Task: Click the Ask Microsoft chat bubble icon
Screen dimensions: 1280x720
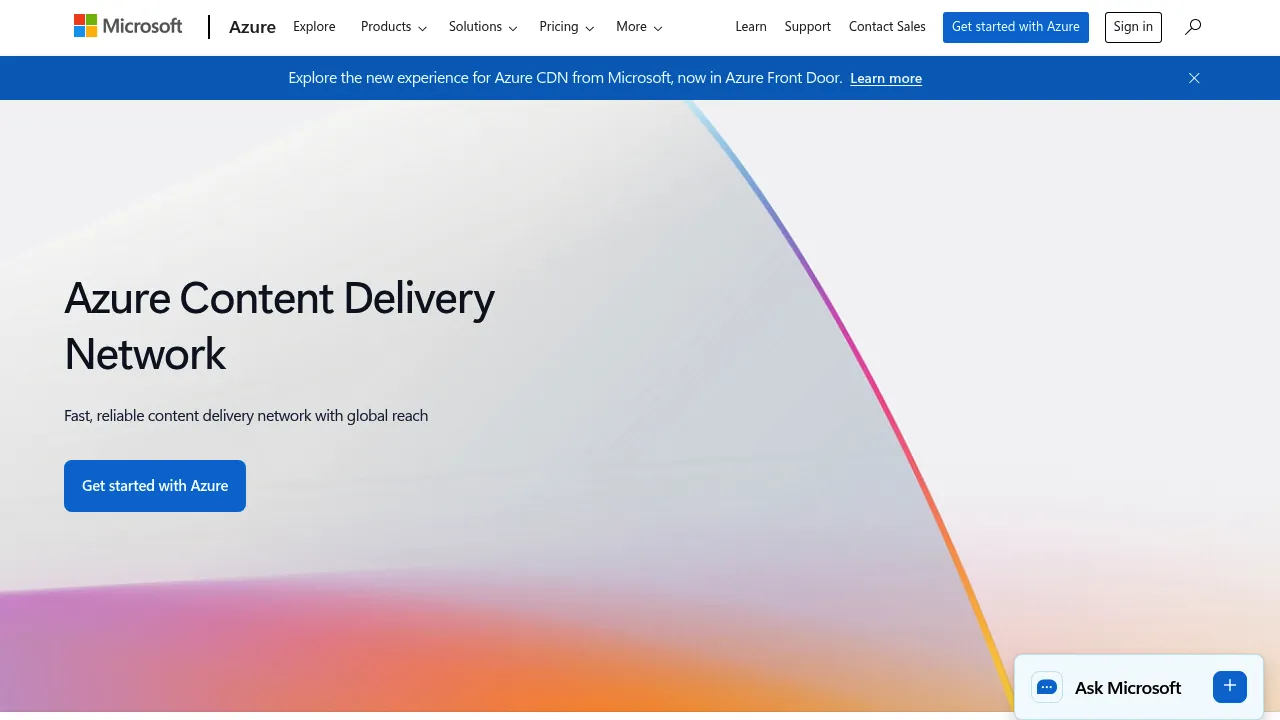Action: tap(1047, 687)
